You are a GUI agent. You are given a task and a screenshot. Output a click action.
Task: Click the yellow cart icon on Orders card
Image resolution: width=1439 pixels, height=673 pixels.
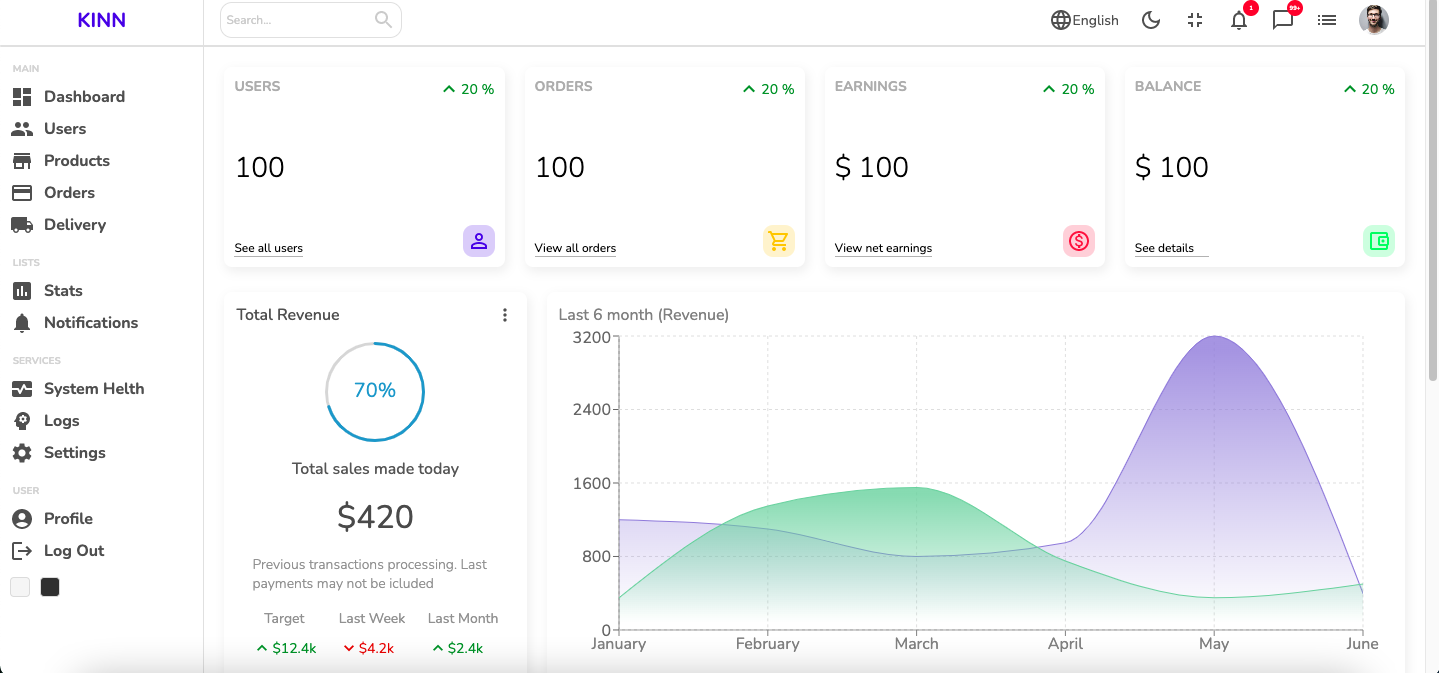(779, 241)
